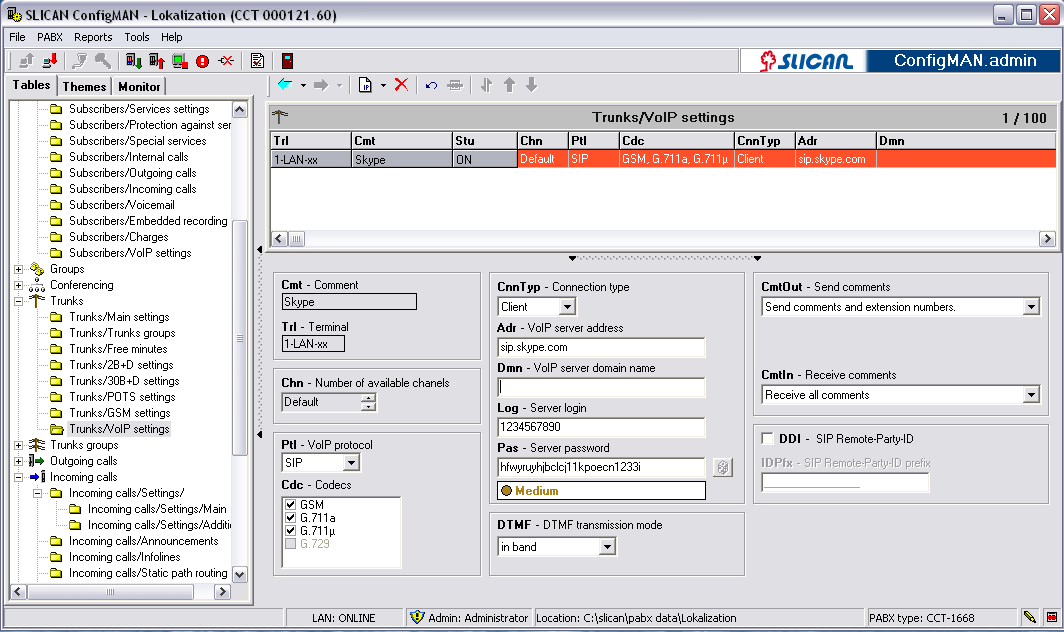Image resolution: width=1064 pixels, height=632 pixels.
Task: Click the red door exit icon
Action: click(287, 61)
